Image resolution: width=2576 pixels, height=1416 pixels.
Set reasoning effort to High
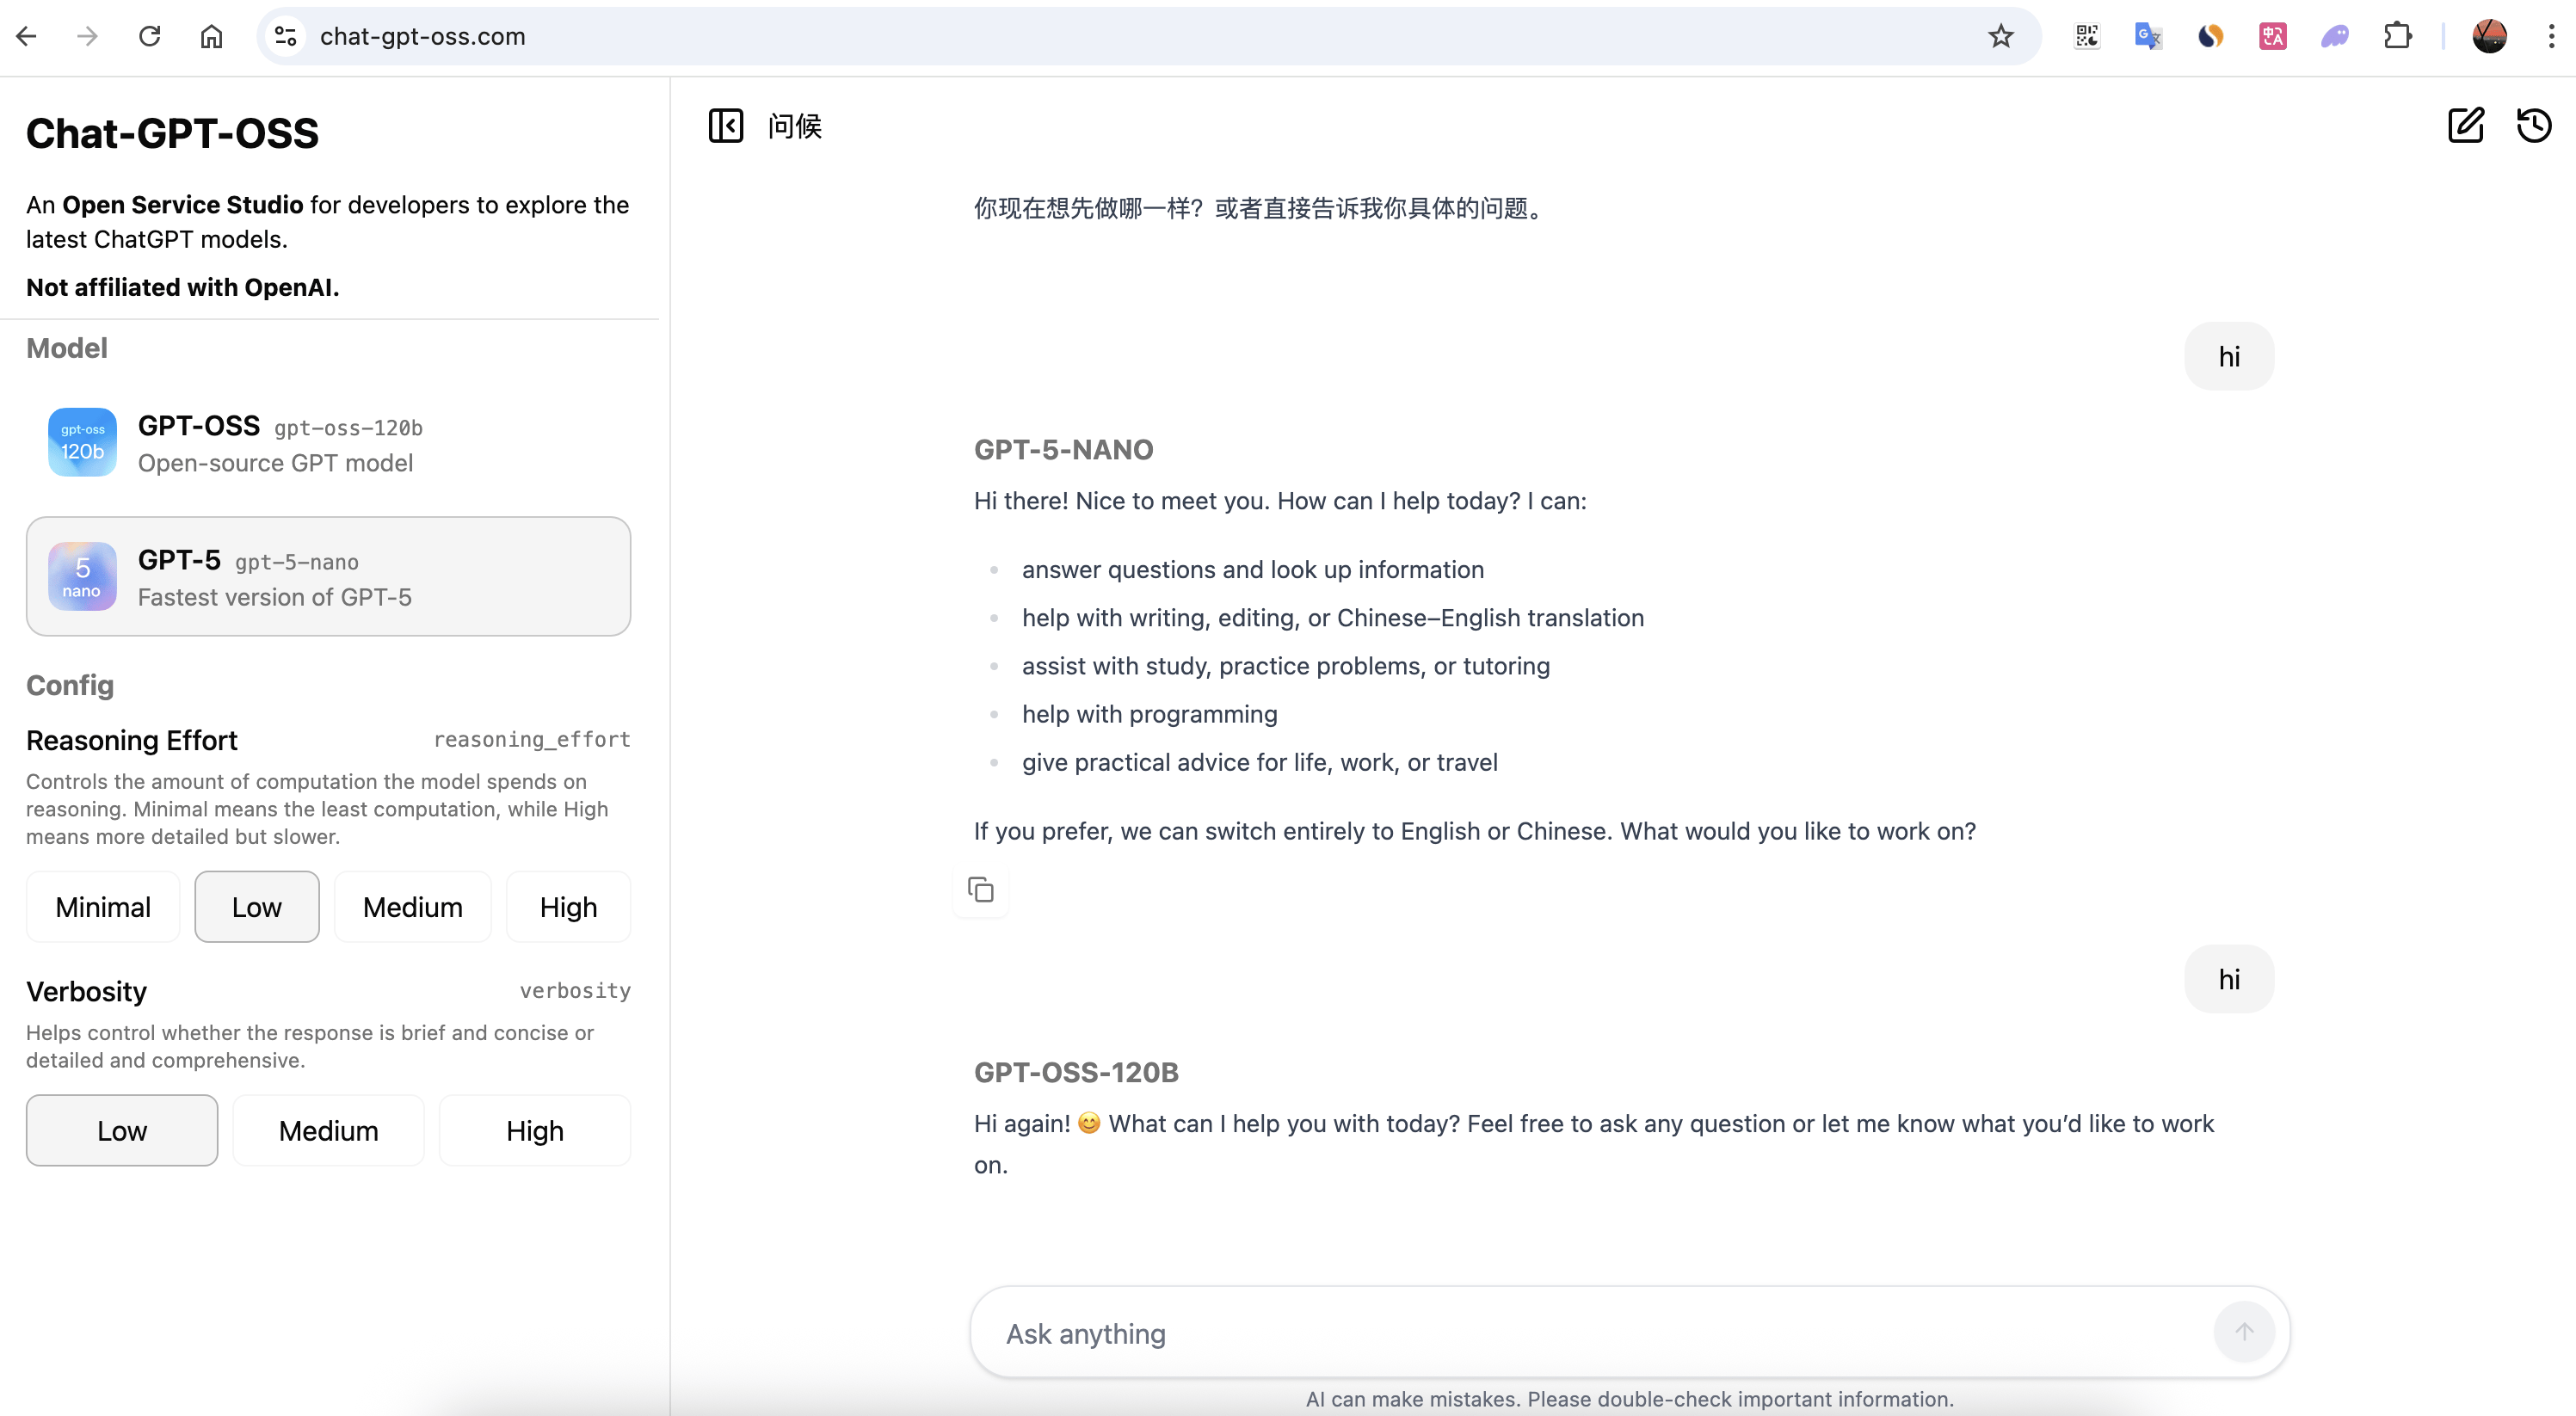568,907
